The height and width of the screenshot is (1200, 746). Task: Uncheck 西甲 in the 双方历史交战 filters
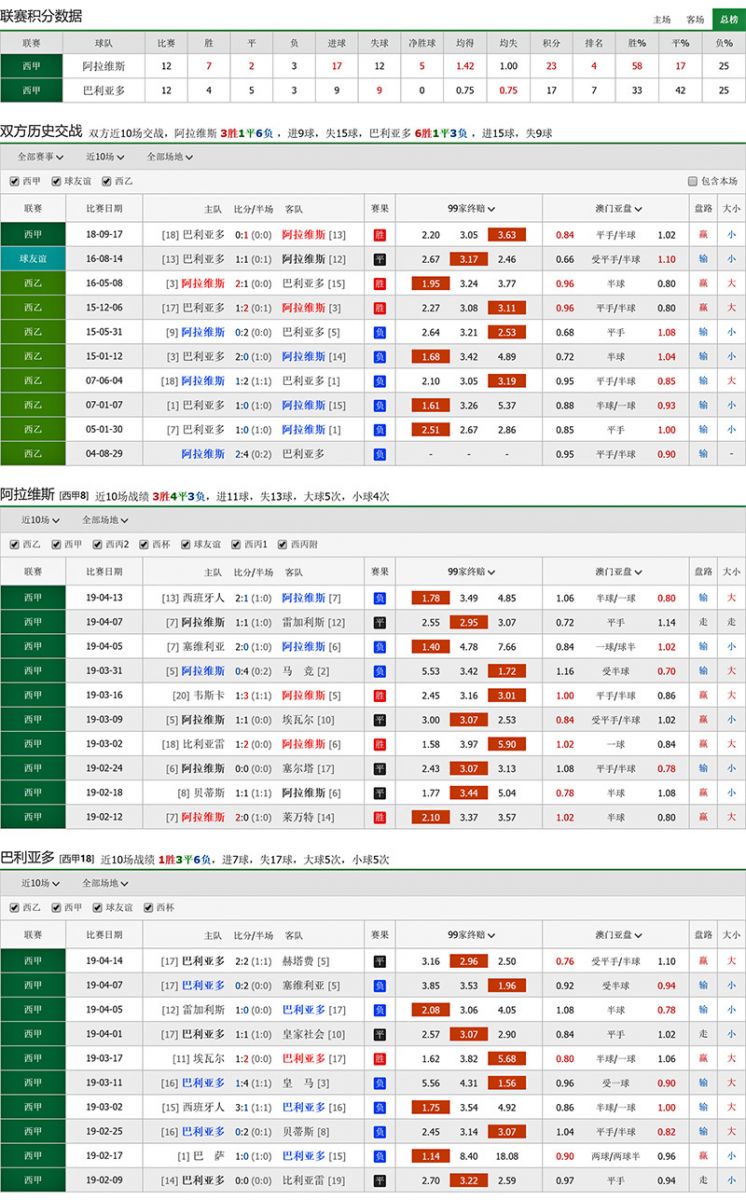[x=13, y=181]
